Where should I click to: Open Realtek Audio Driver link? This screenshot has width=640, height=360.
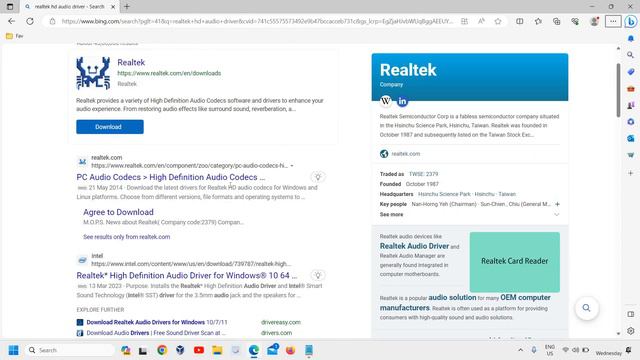point(414,246)
